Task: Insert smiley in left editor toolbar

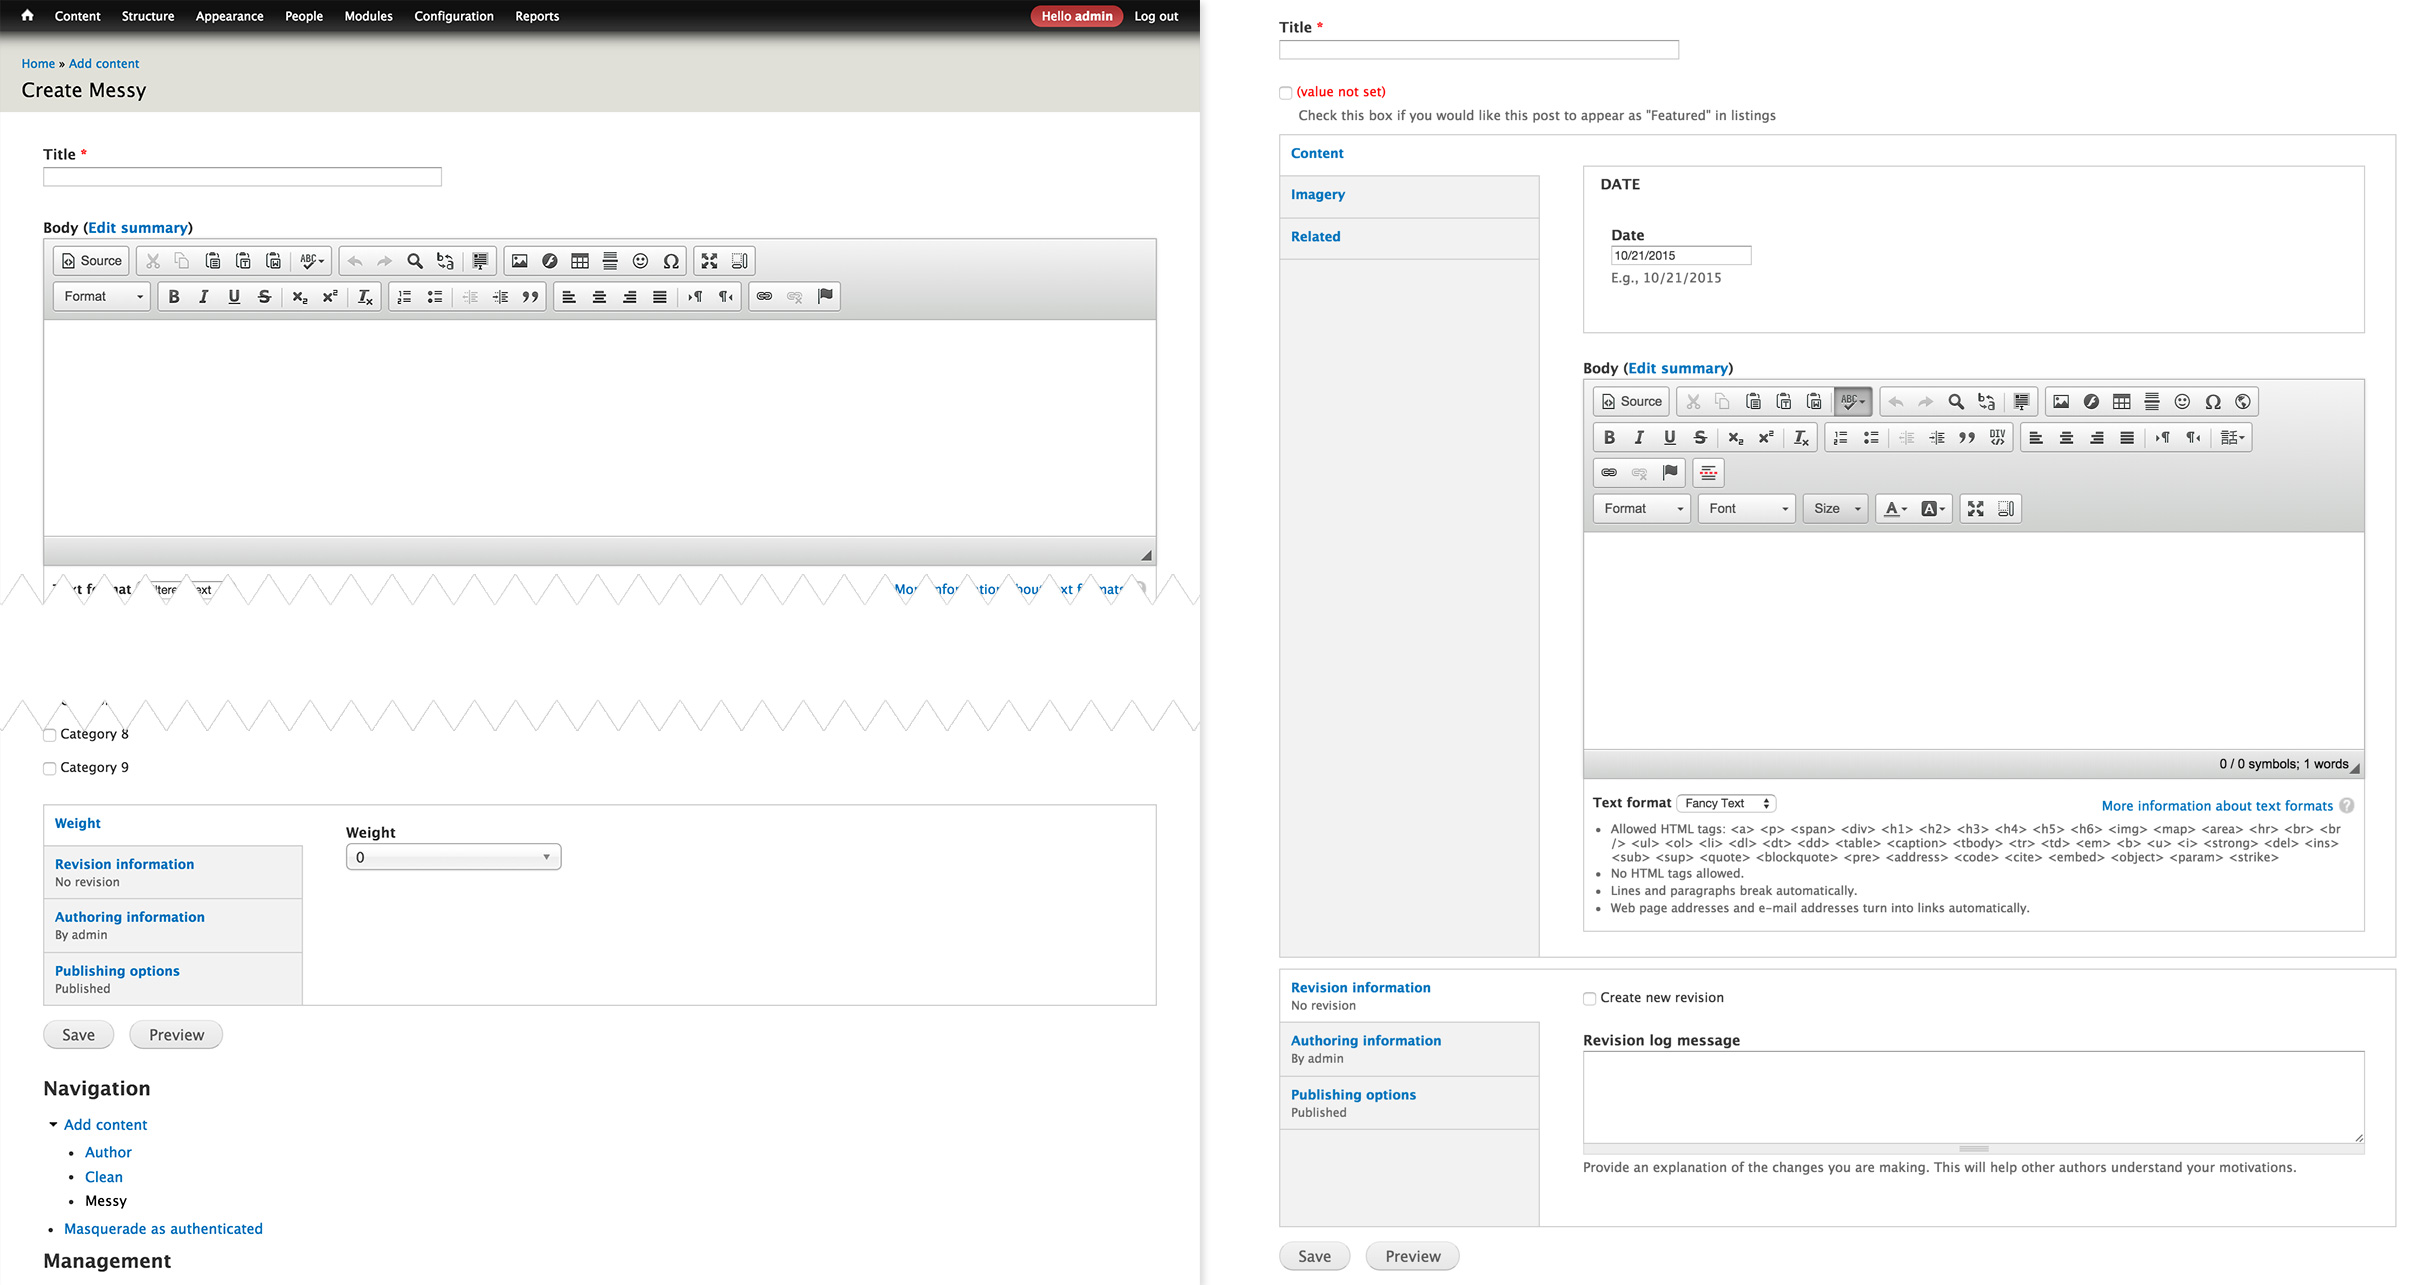Action: (x=640, y=261)
